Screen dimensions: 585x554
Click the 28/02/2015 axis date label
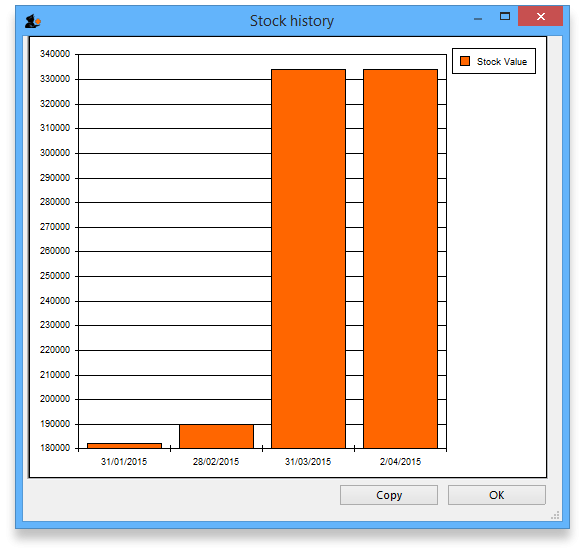click(x=216, y=461)
